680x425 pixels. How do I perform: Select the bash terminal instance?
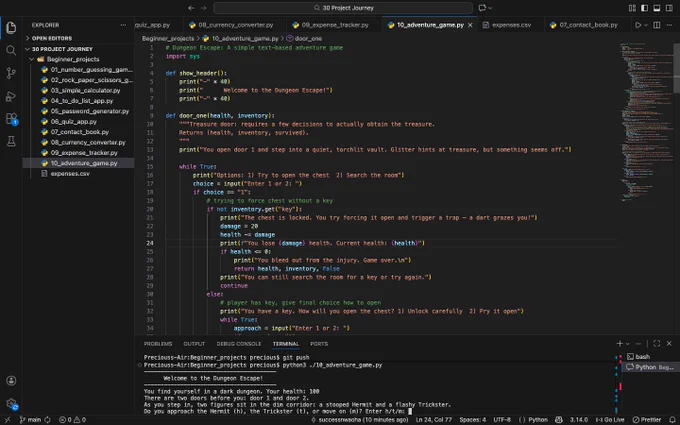650,356
